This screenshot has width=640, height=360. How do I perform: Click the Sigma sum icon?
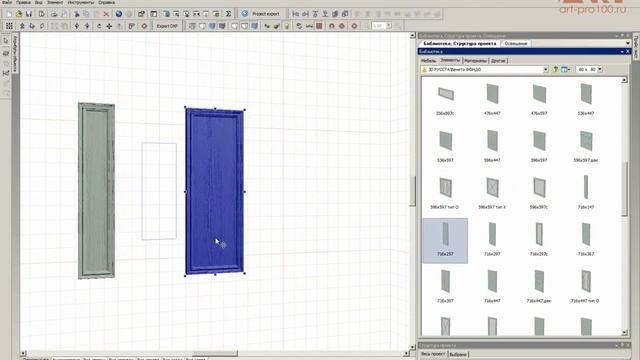pyautogui.click(x=229, y=14)
